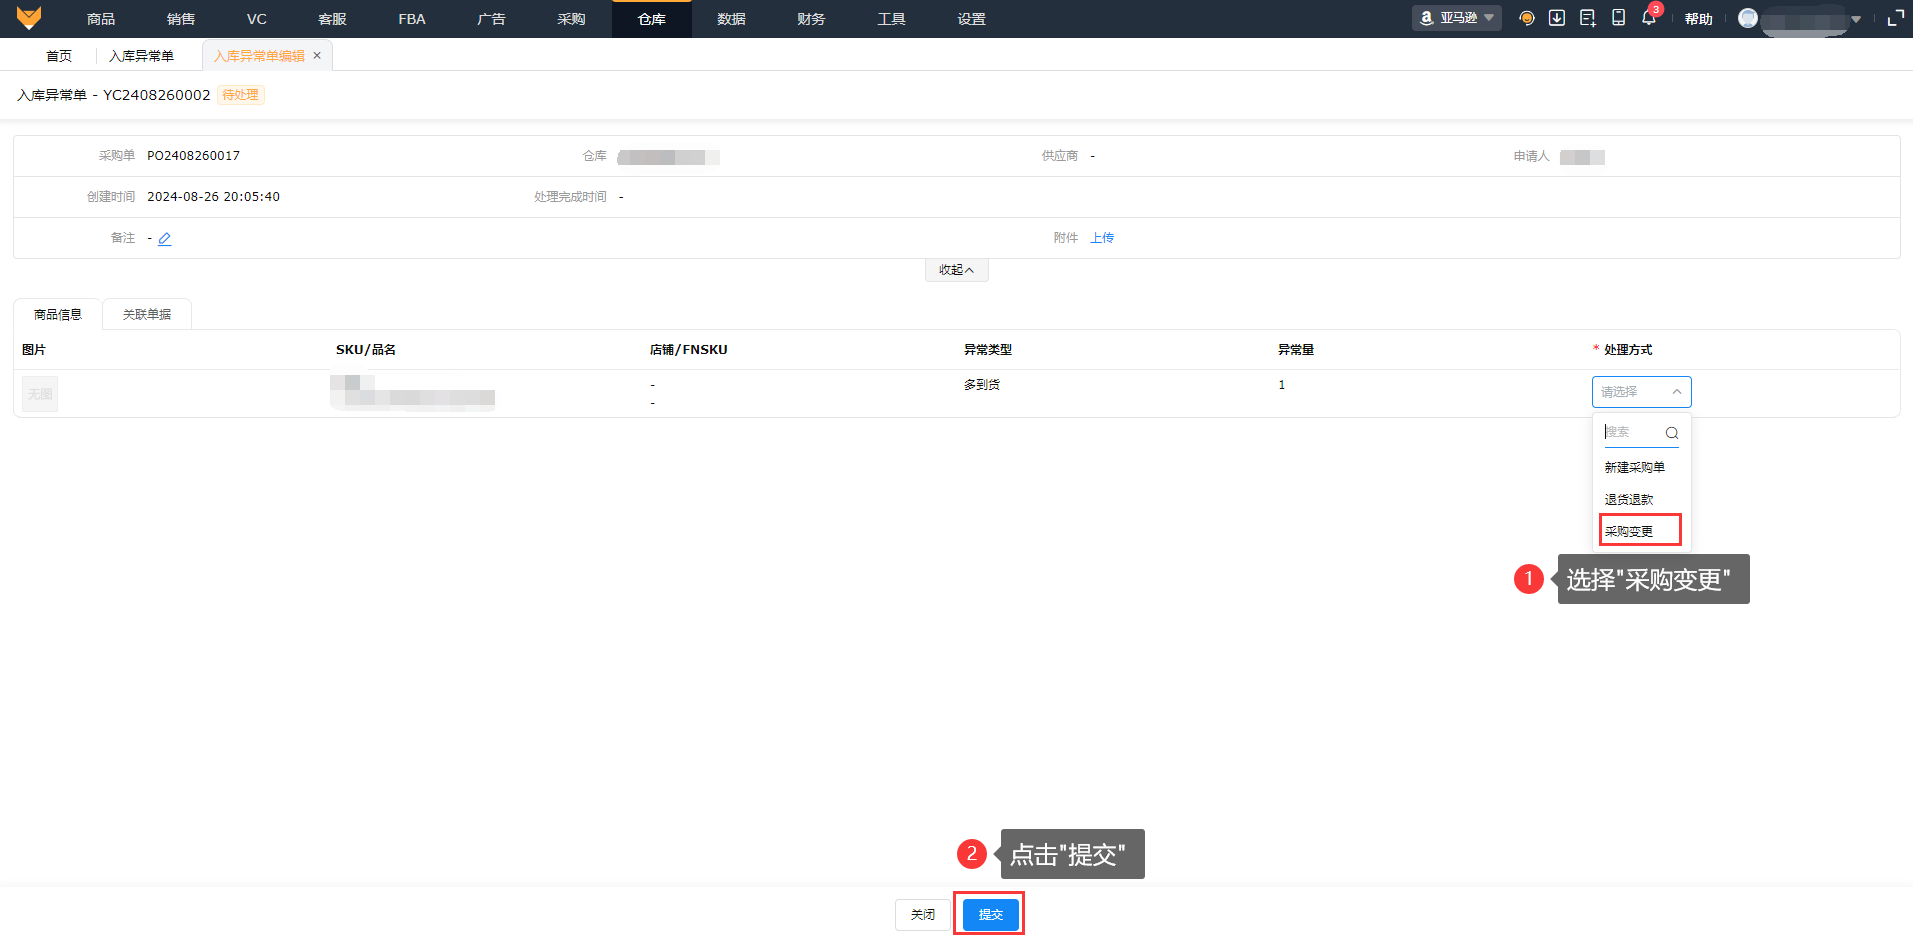
Task: Switch to the 关联单据 tab
Action: pos(147,314)
